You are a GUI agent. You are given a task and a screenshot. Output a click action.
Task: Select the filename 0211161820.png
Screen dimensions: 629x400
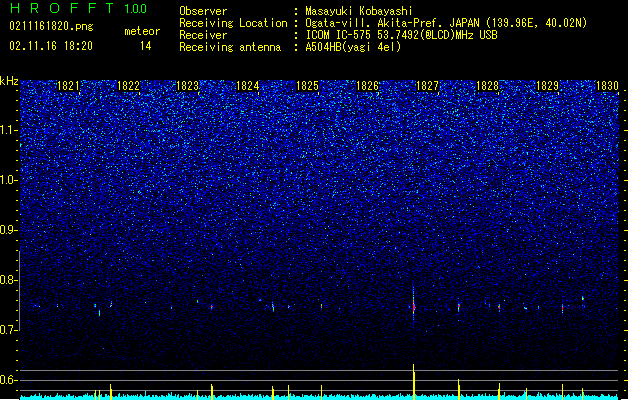click(51, 26)
